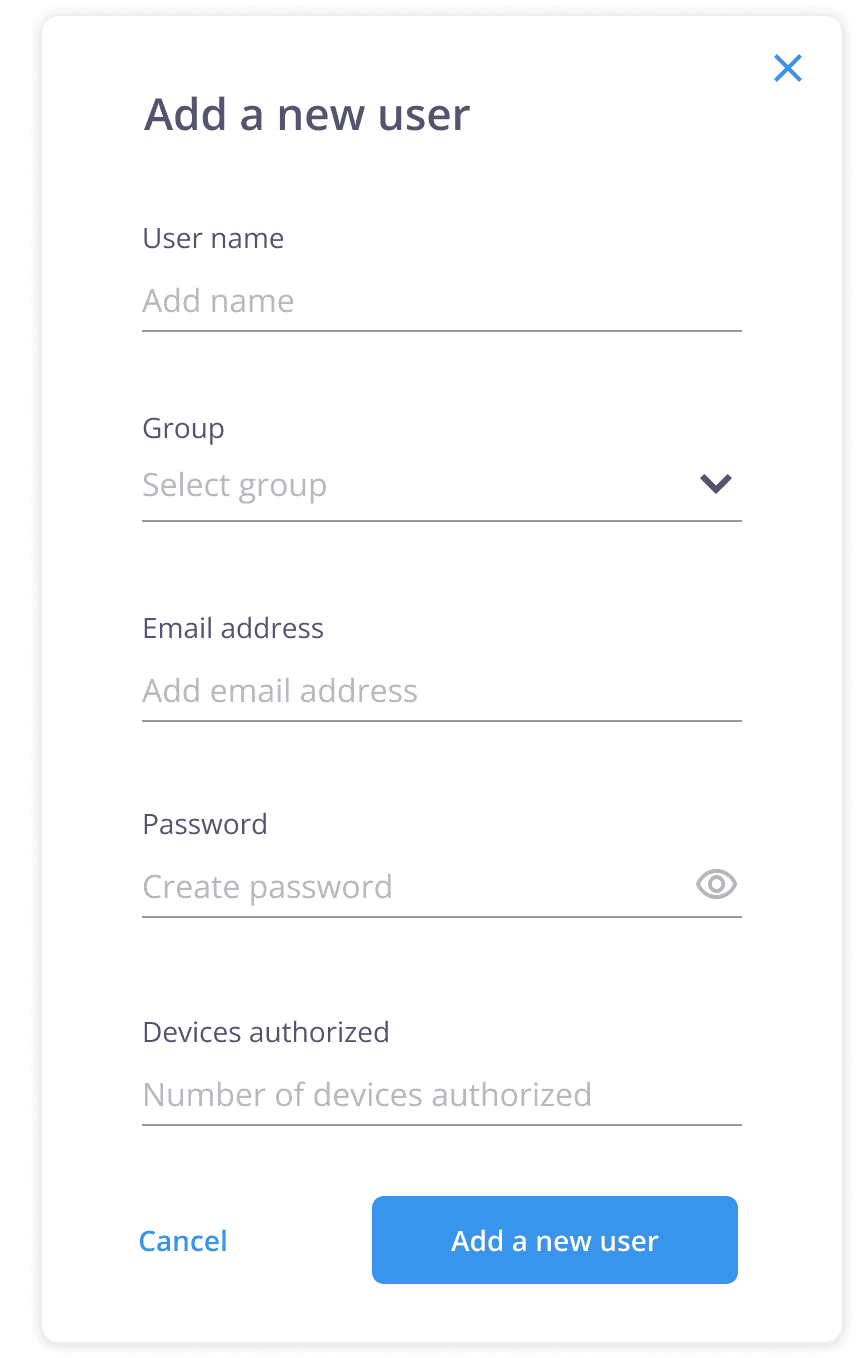Image resolution: width=858 pixels, height=1358 pixels.
Task: Focus the Add name input field
Action: pyautogui.click(x=440, y=301)
